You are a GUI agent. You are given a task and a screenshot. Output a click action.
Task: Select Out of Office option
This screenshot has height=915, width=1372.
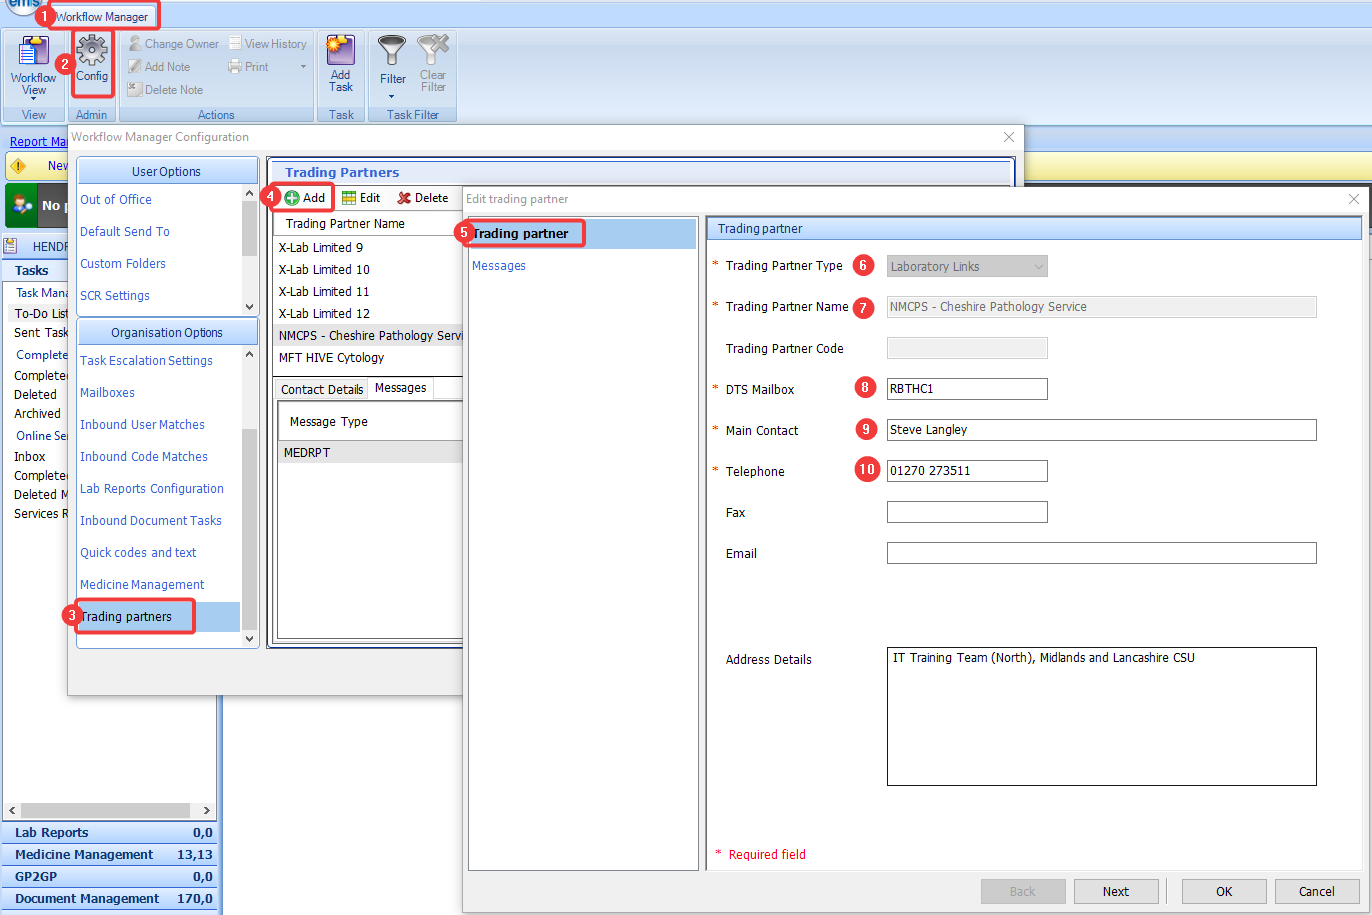click(x=116, y=200)
